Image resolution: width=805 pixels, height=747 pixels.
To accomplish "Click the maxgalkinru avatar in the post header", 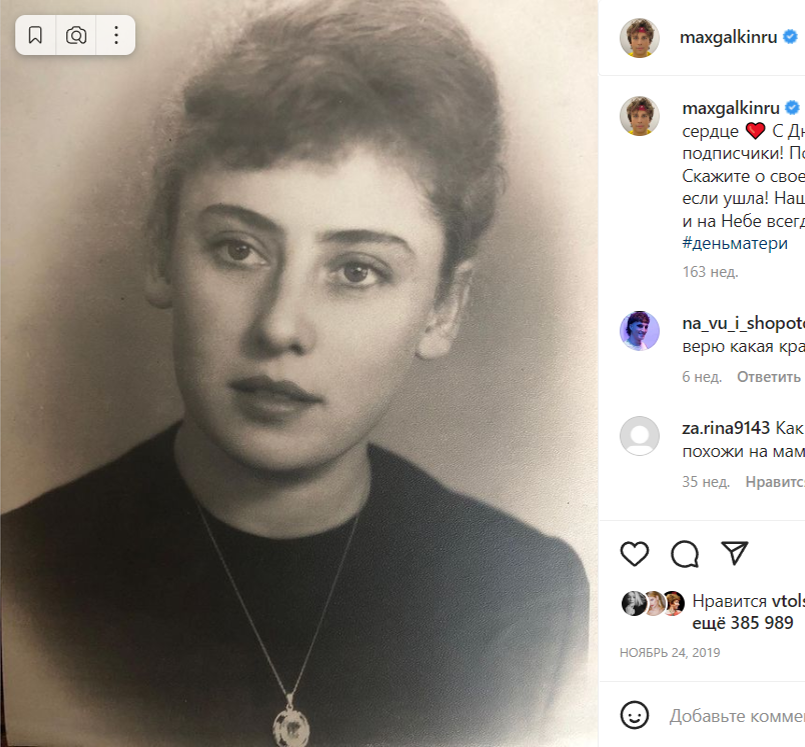I will (x=640, y=37).
